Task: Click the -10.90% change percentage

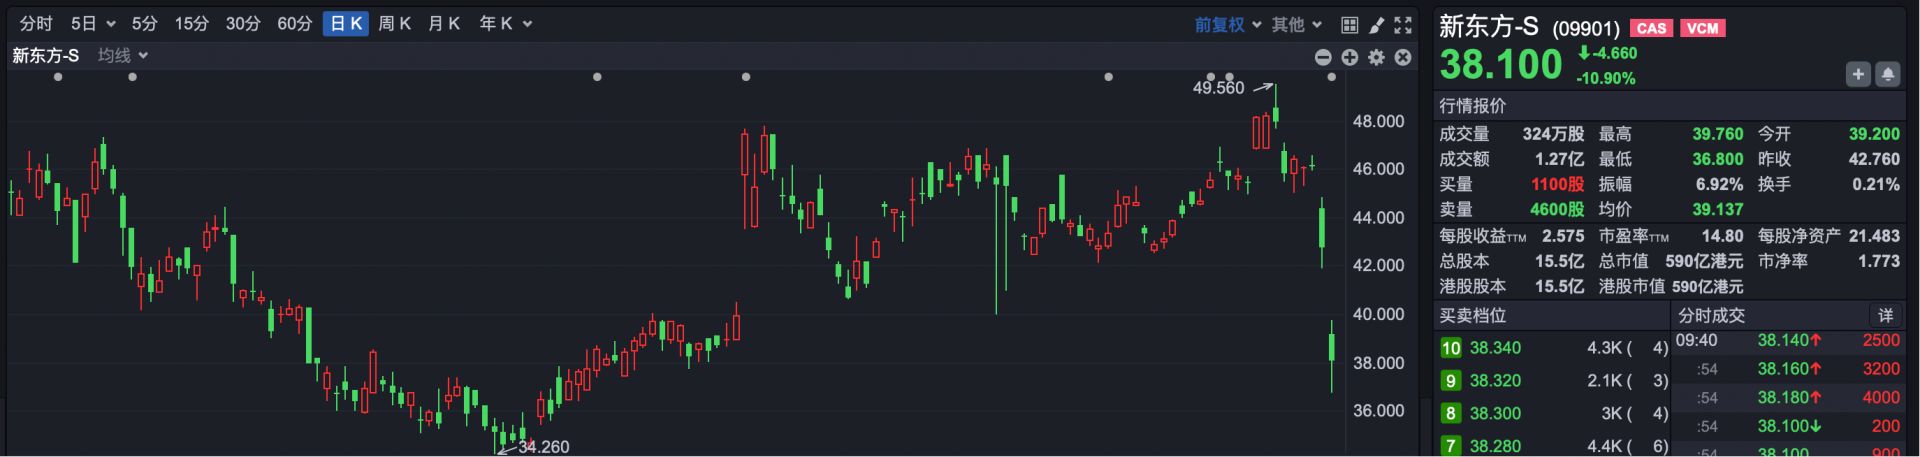Action: coord(1606,78)
